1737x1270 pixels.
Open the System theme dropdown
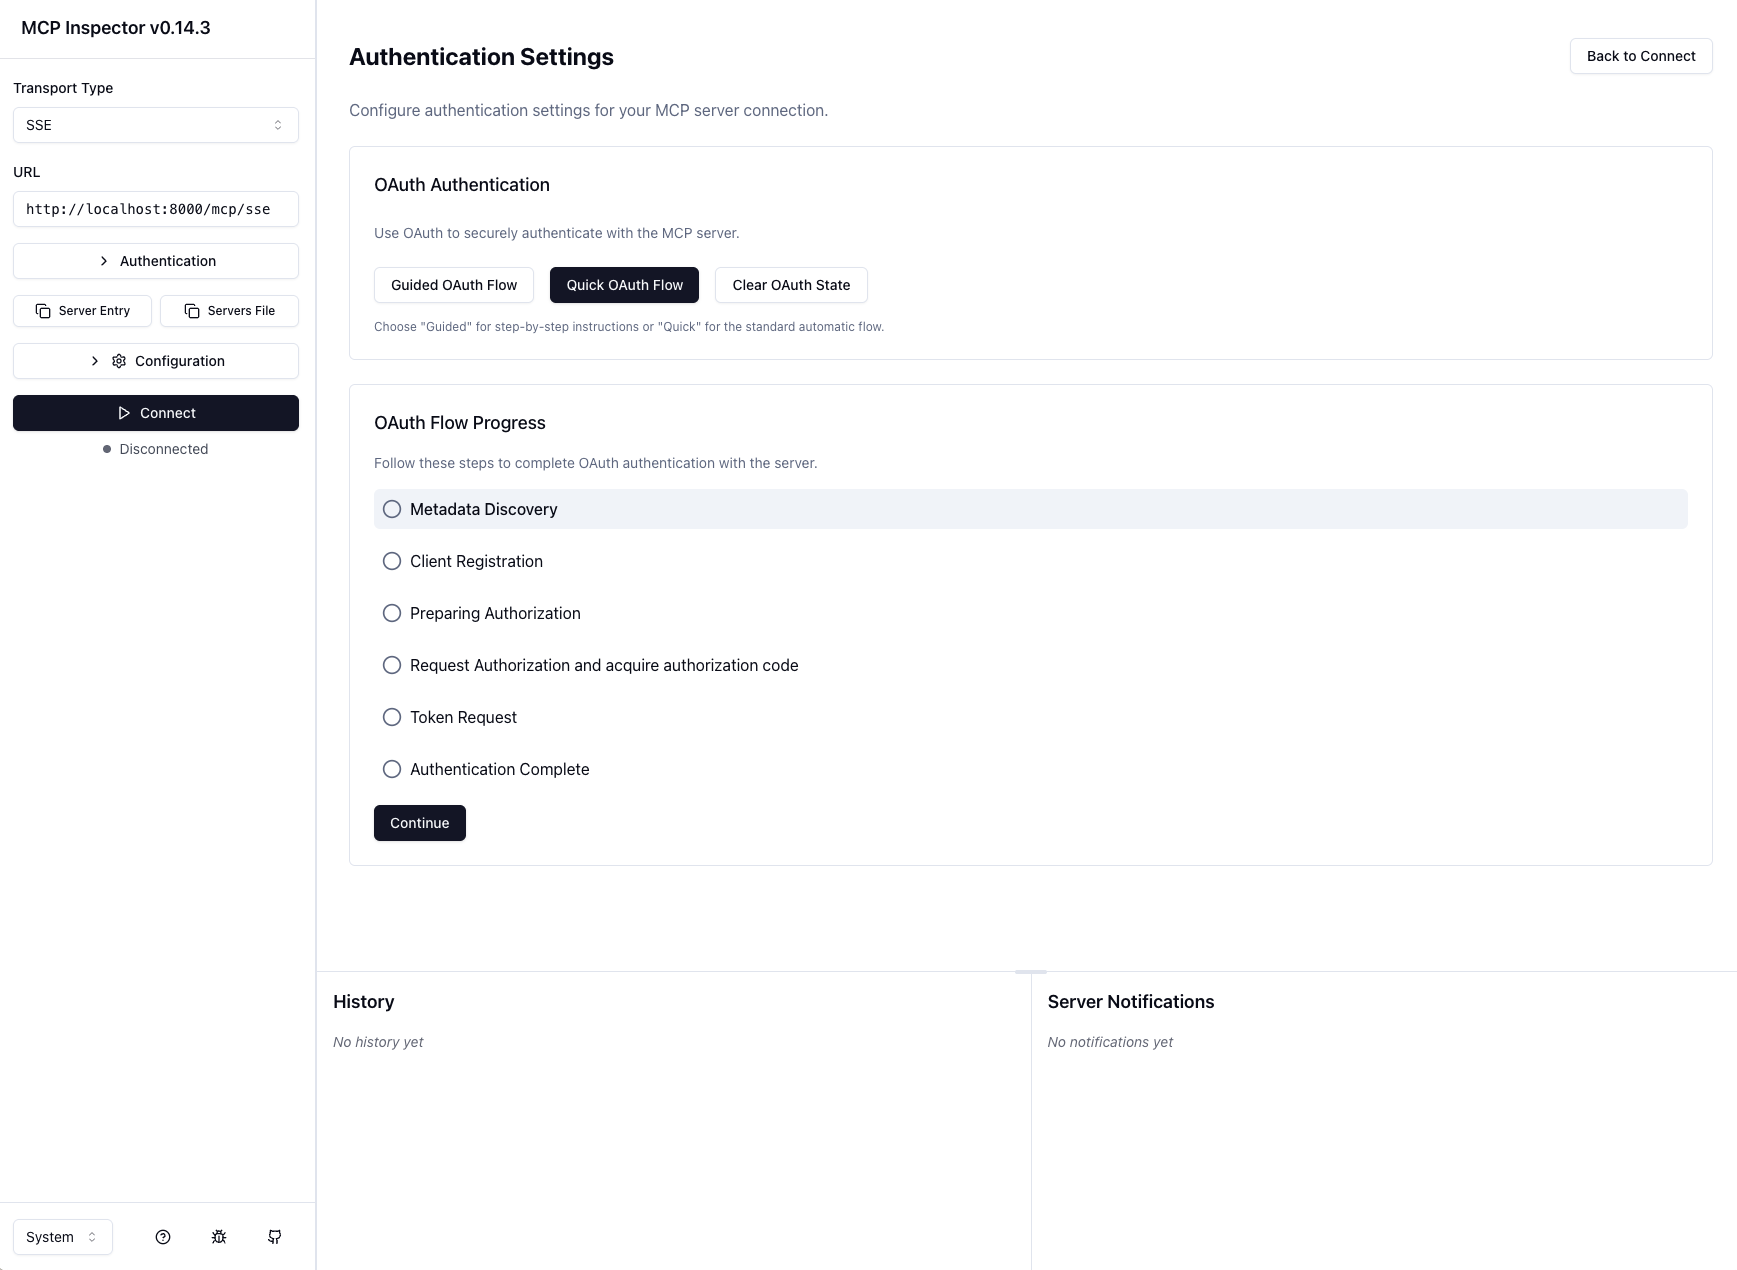[x=63, y=1237]
